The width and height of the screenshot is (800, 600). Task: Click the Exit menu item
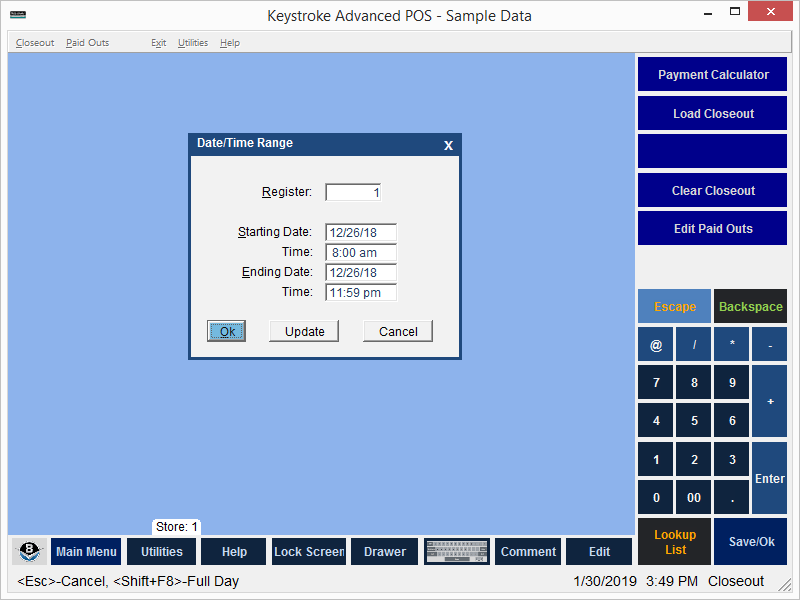pyautogui.click(x=158, y=43)
